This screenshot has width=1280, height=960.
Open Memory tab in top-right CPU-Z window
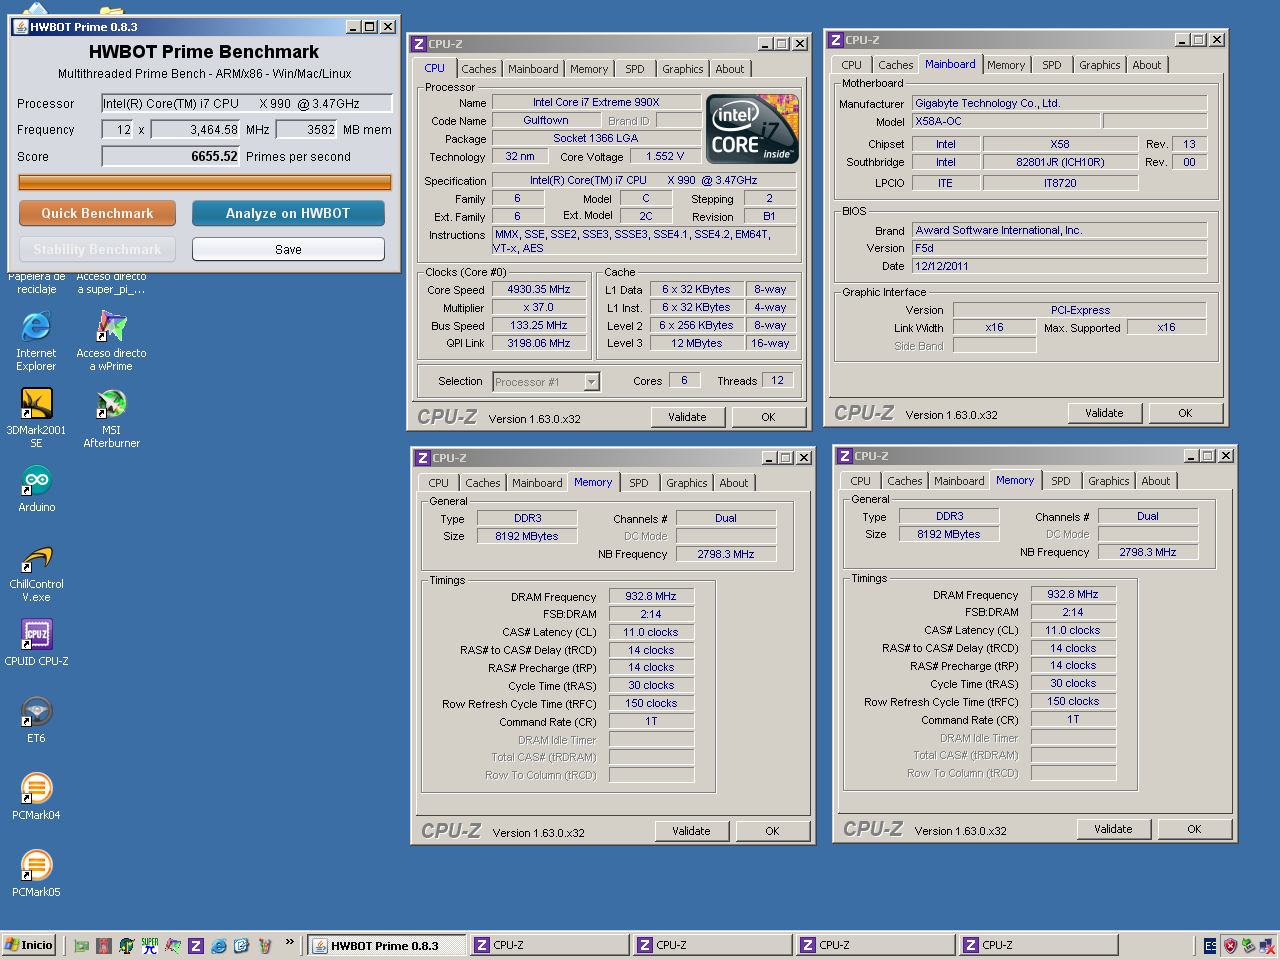pos(1006,65)
